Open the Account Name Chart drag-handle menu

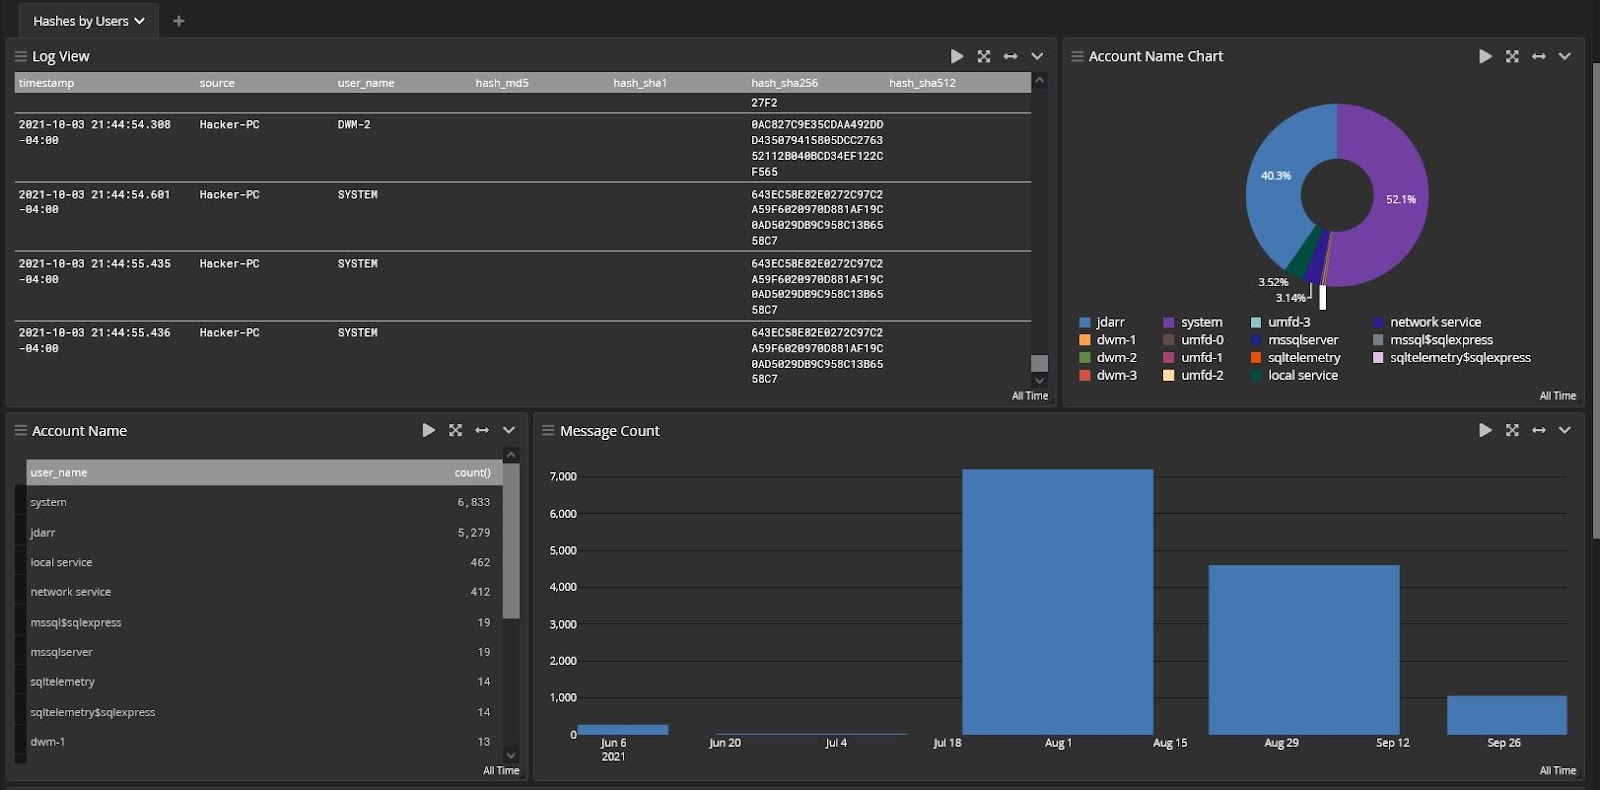point(1077,56)
